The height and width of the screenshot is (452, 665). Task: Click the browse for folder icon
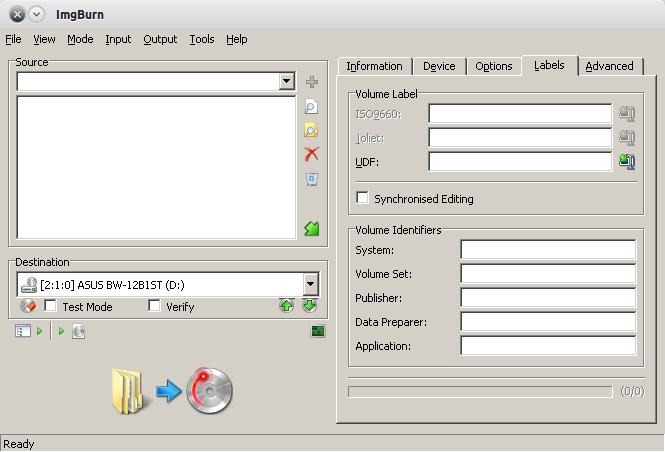(x=311, y=130)
